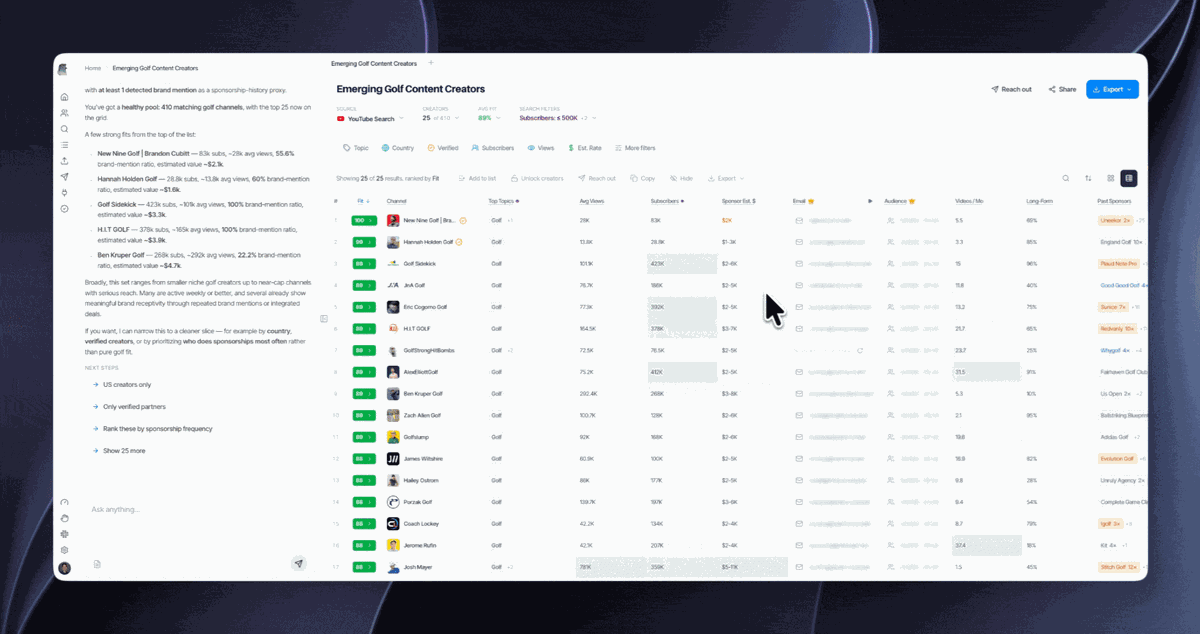The width and height of the screenshot is (1200, 634).
Task: Open the blue Export dropdown button
Action: pos(1112,89)
